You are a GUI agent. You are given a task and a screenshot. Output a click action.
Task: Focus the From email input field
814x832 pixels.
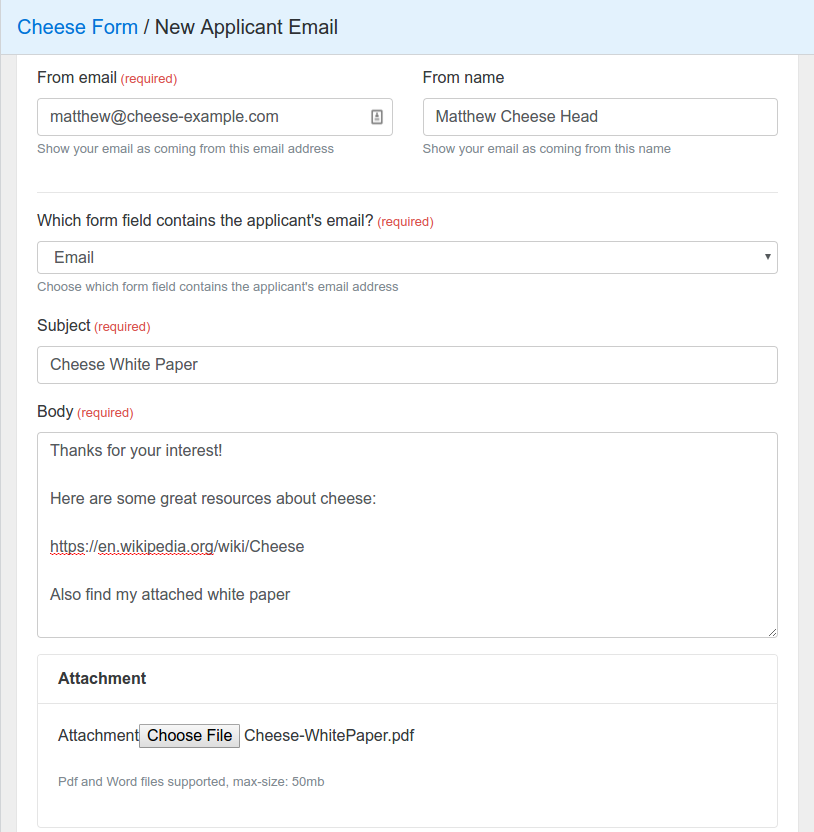pos(200,117)
